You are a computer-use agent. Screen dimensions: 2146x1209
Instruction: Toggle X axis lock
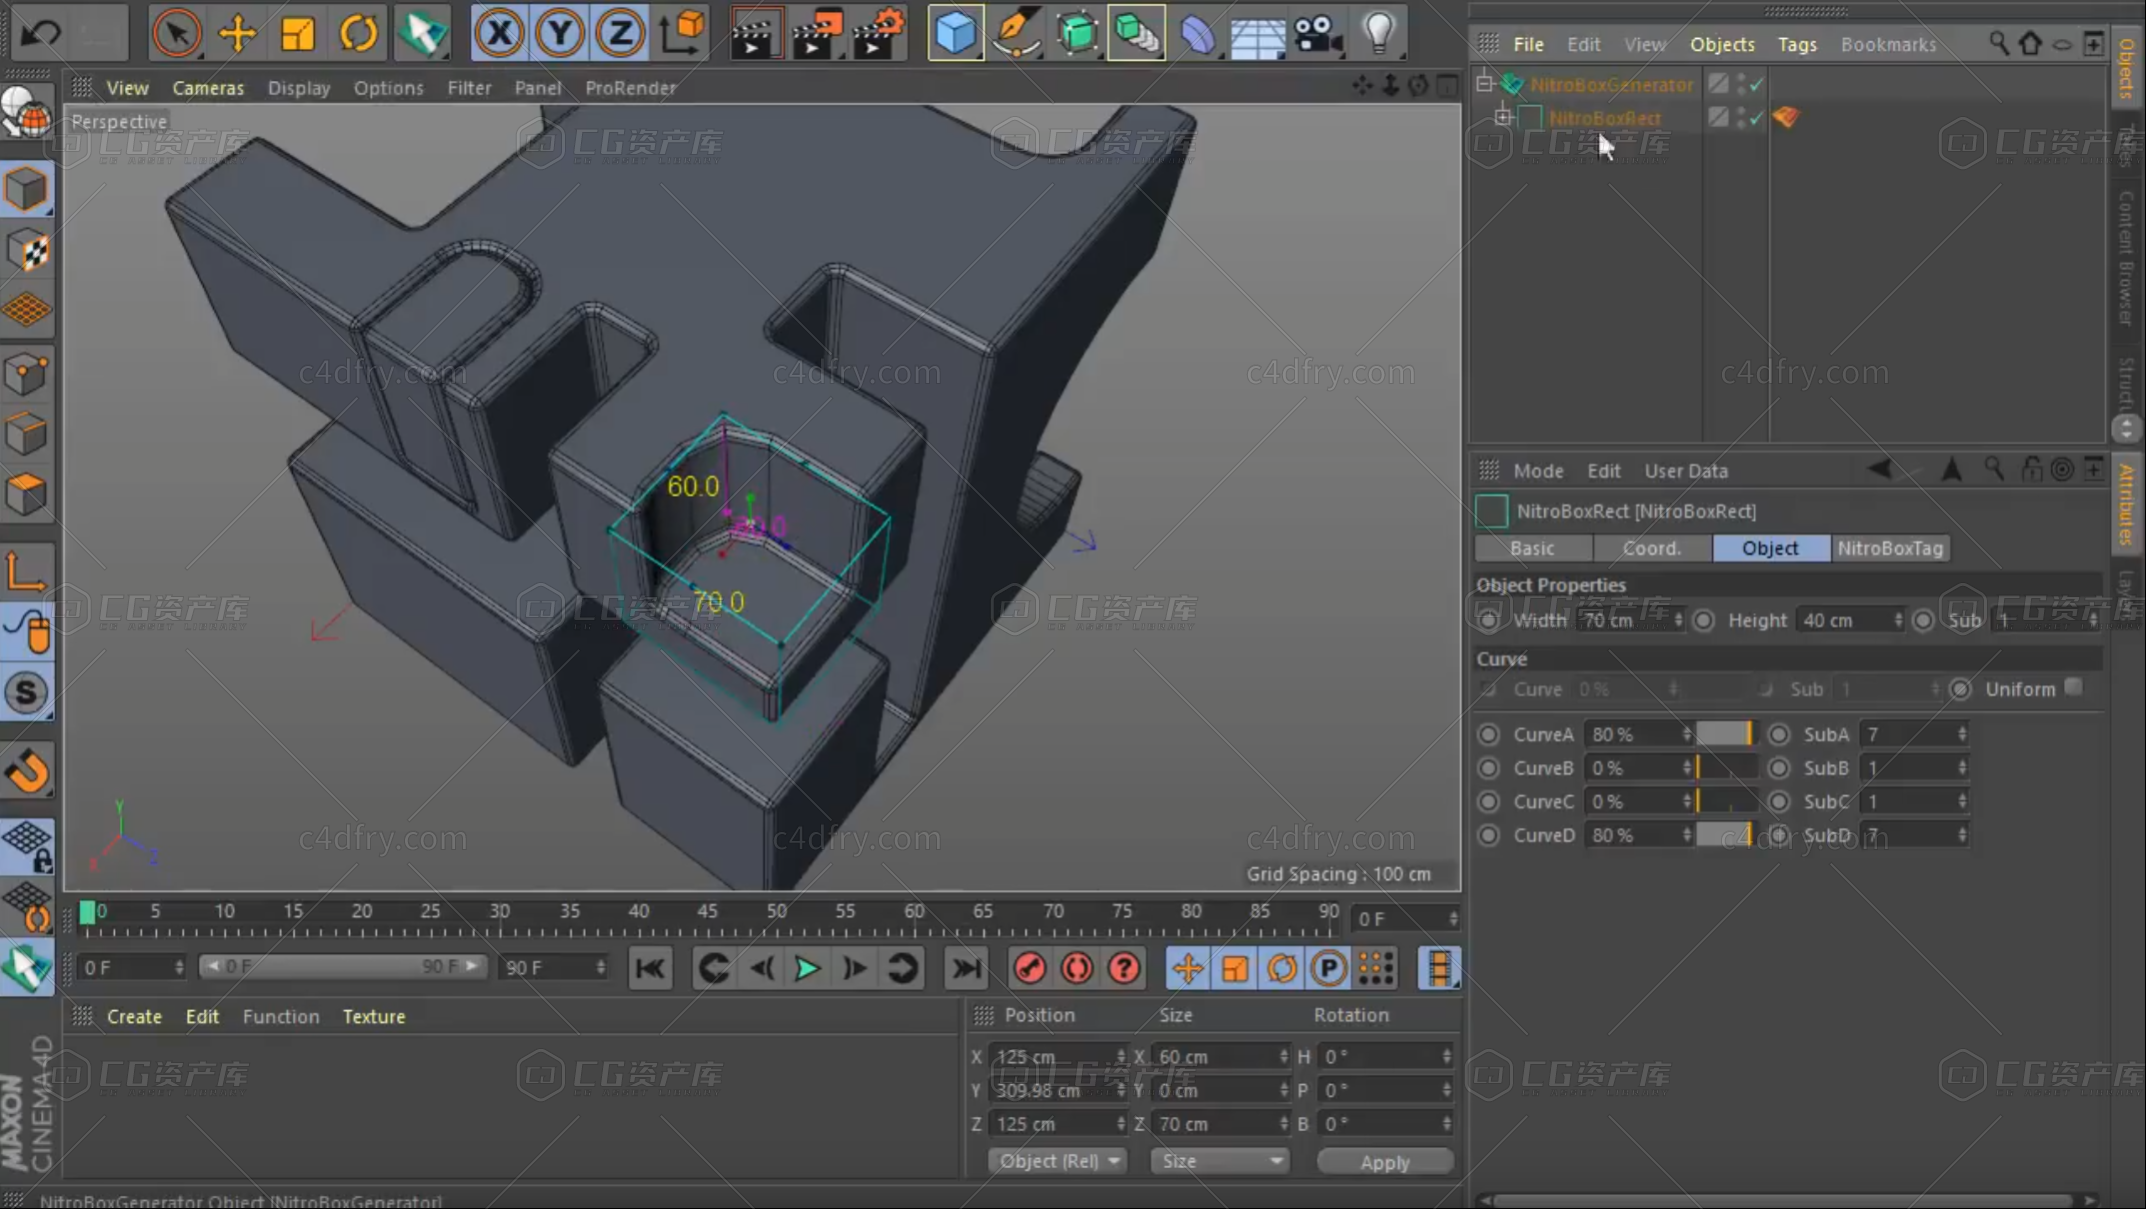pos(499,33)
